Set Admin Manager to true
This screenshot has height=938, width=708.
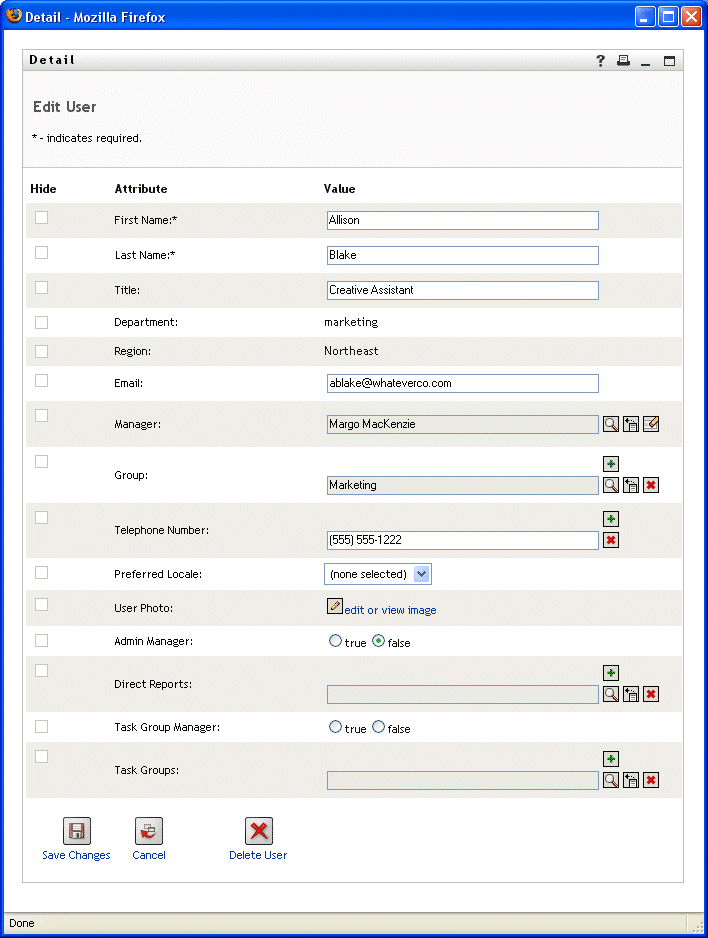tap(335, 642)
